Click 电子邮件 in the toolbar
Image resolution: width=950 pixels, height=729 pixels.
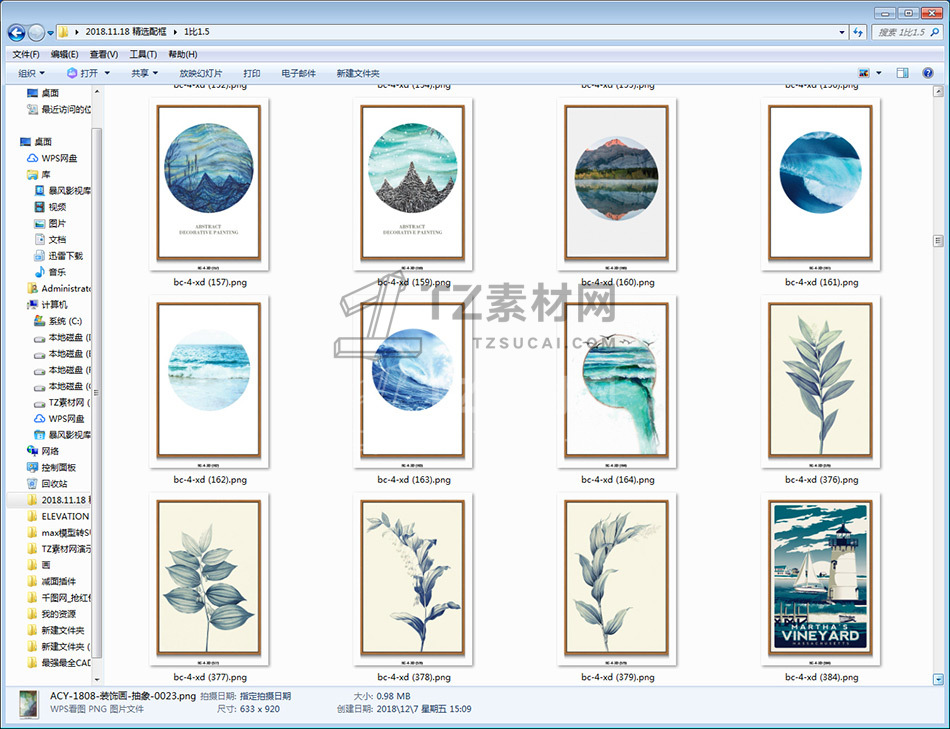click(x=298, y=73)
